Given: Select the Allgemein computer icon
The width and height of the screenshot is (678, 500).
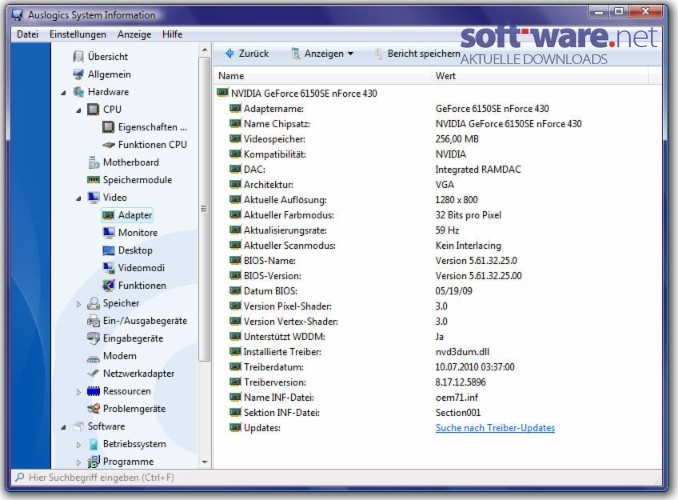Looking at the screenshot, I should click(x=78, y=74).
